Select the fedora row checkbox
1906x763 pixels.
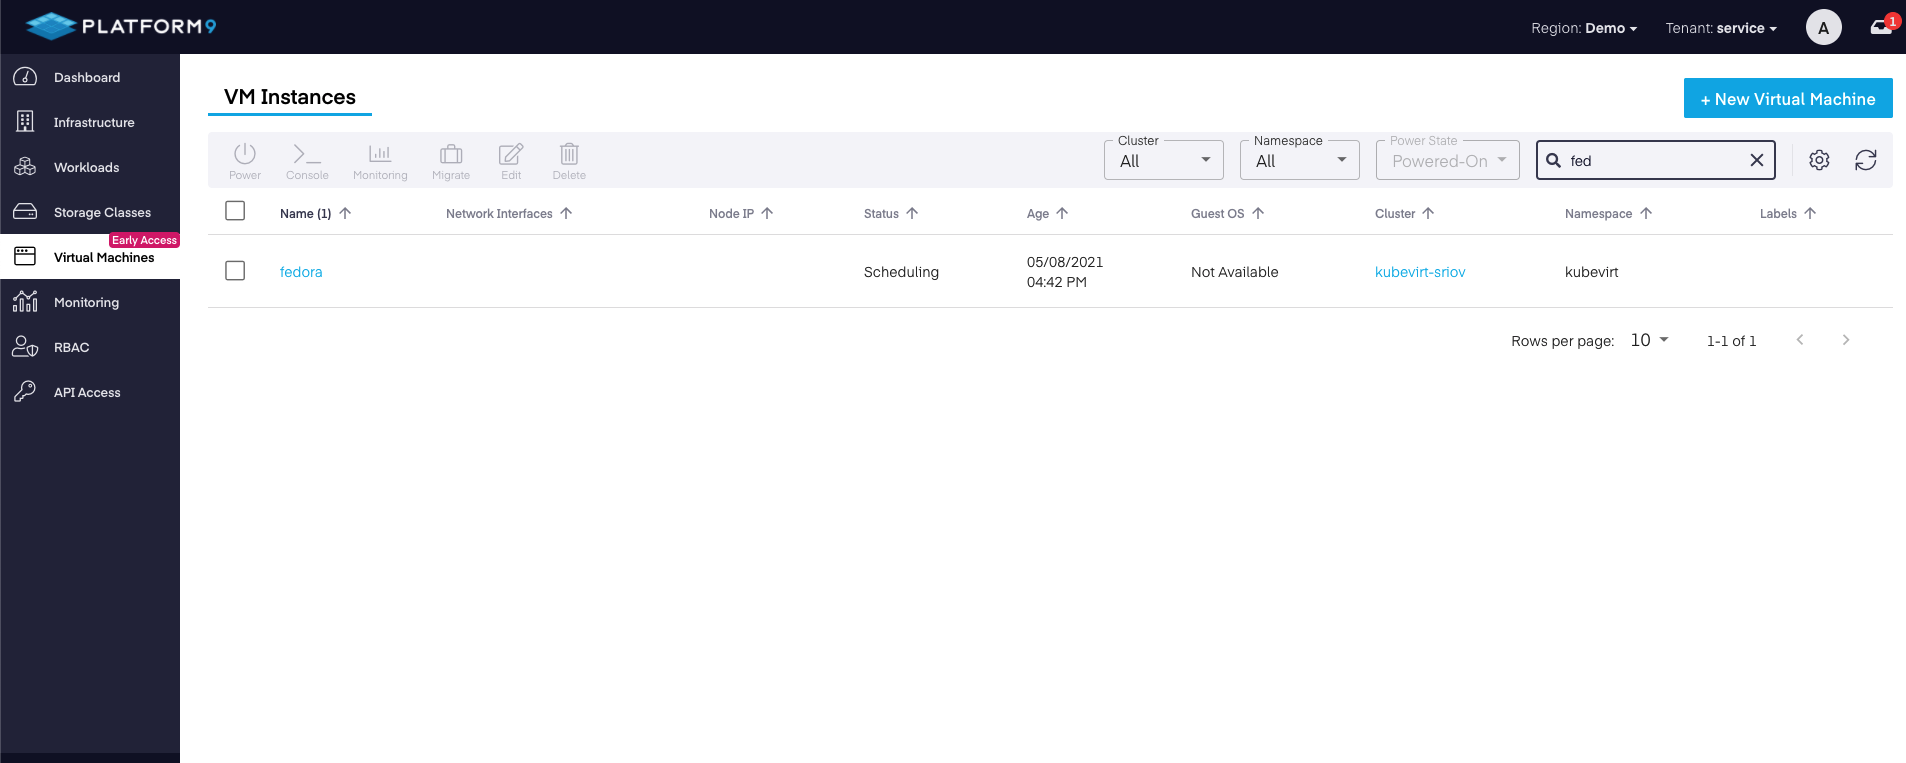pyautogui.click(x=235, y=271)
